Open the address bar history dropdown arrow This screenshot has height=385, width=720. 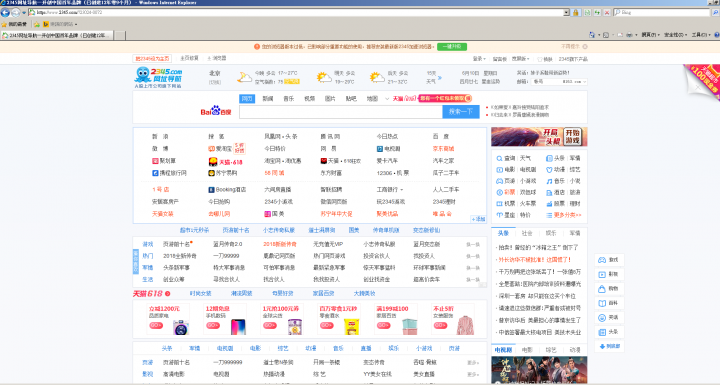pos(566,13)
